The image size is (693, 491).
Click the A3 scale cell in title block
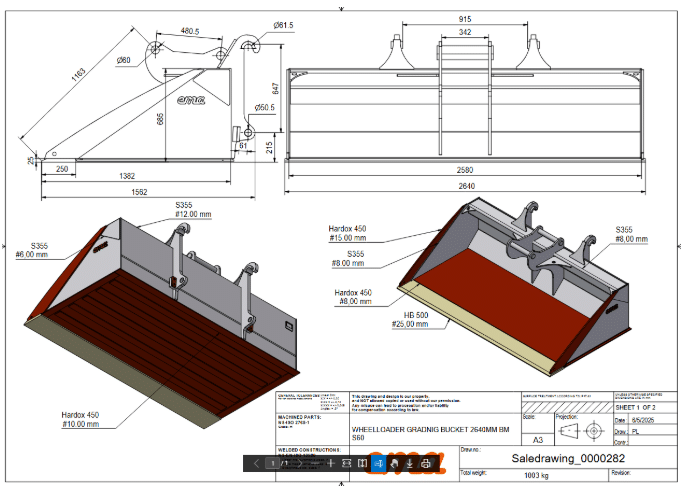[x=537, y=440]
